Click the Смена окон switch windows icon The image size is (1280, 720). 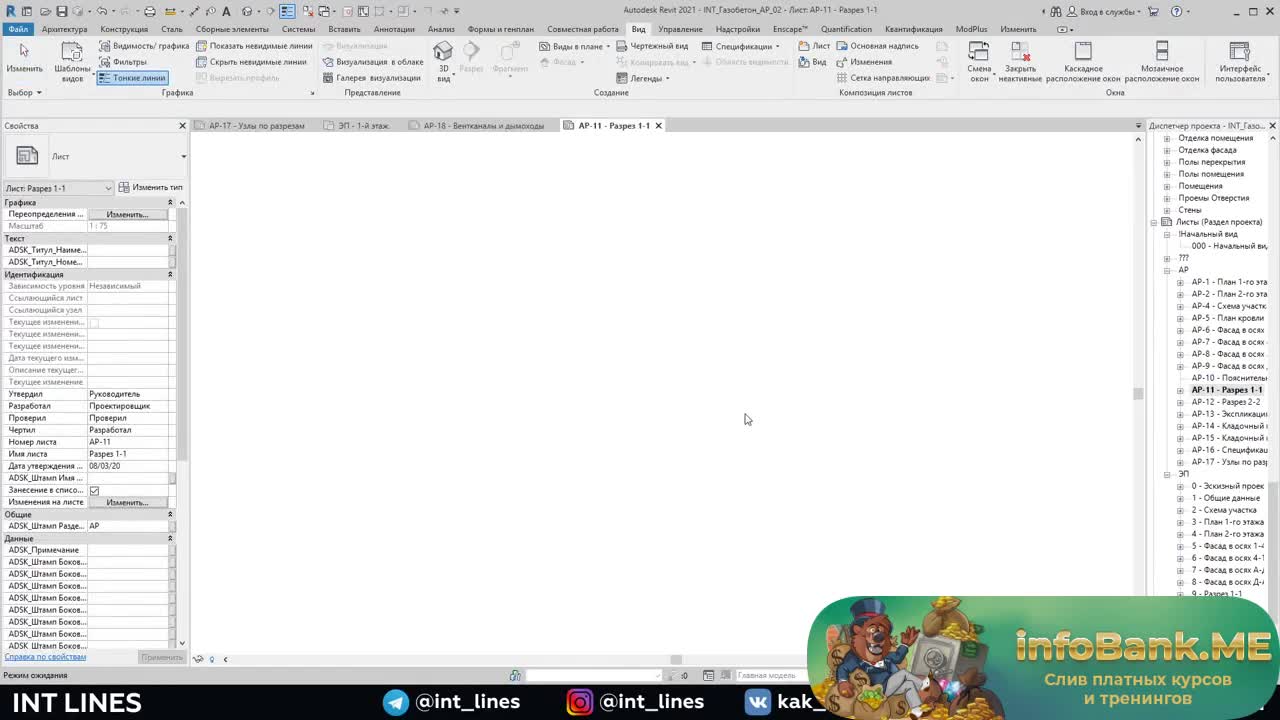pyautogui.click(x=979, y=58)
